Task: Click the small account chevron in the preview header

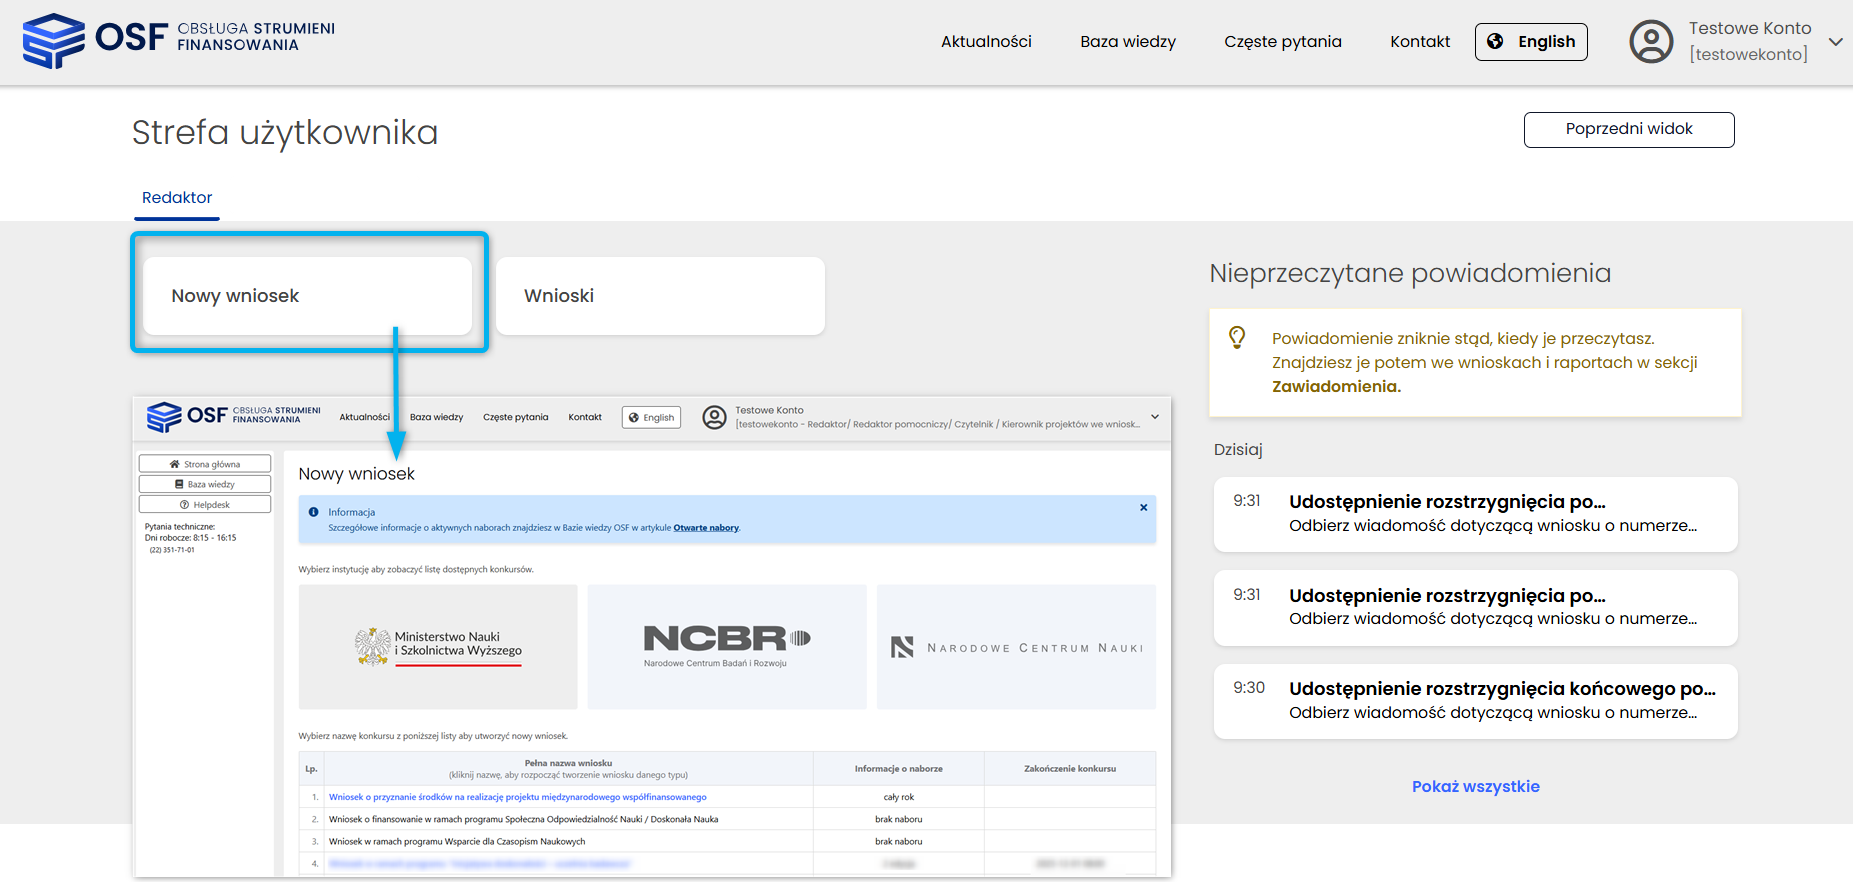Action: (x=1155, y=417)
